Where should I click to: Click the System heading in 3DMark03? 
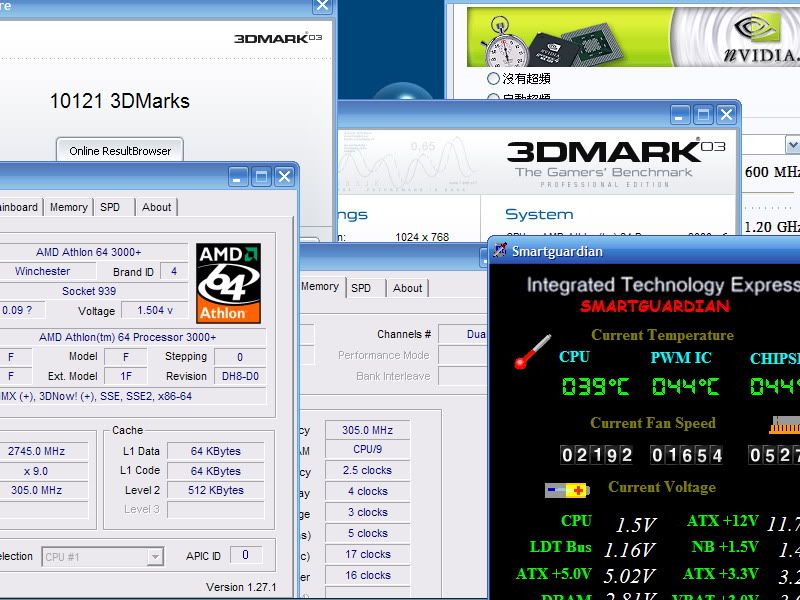(x=539, y=214)
